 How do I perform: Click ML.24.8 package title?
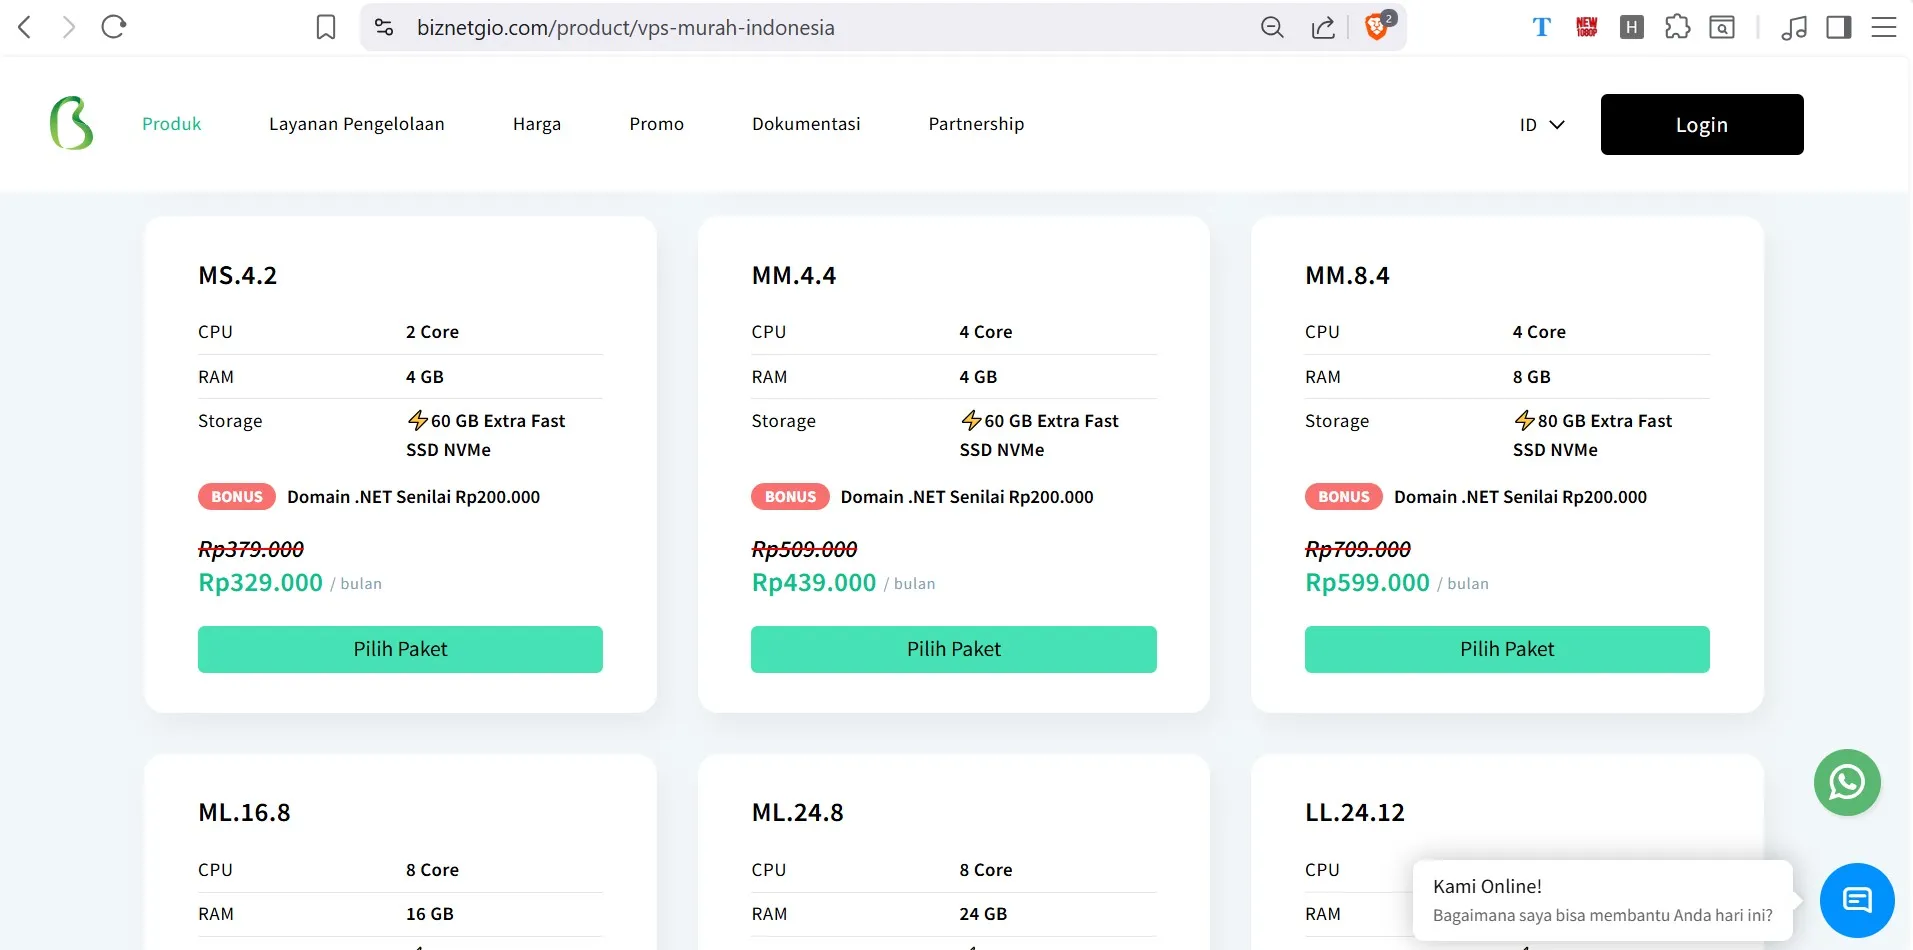pyautogui.click(x=798, y=813)
